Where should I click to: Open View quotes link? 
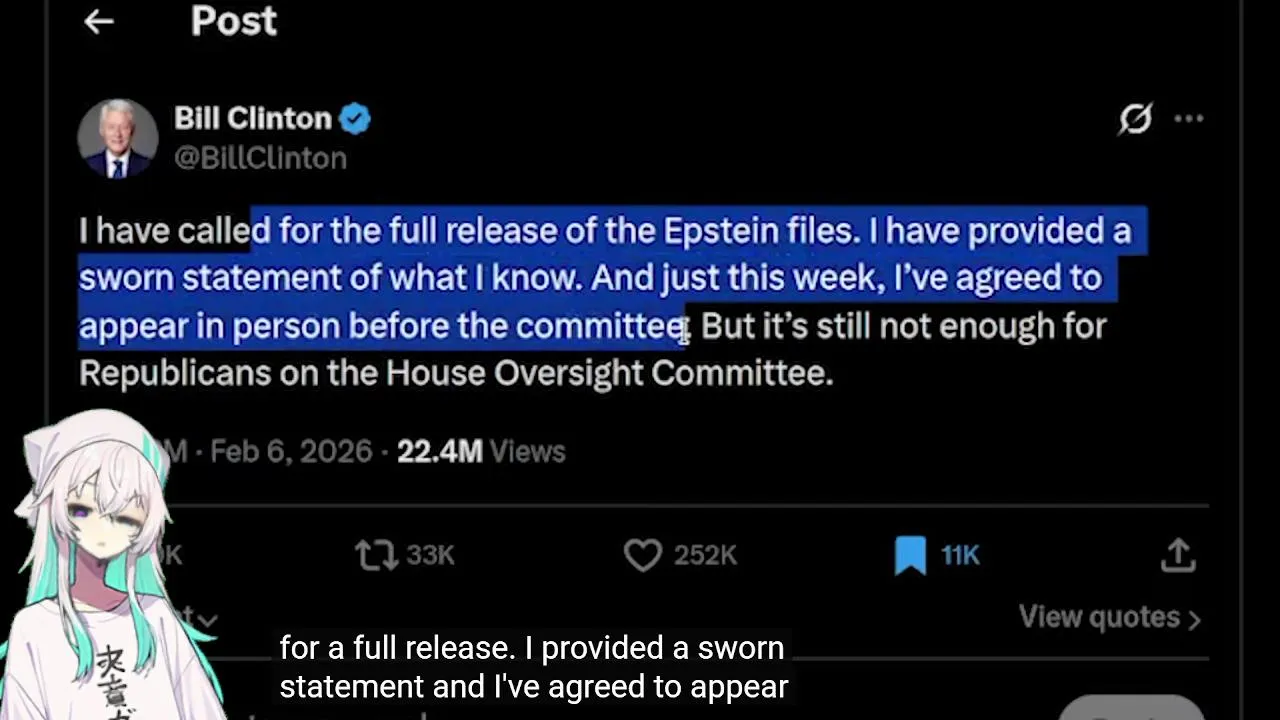point(1099,617)
